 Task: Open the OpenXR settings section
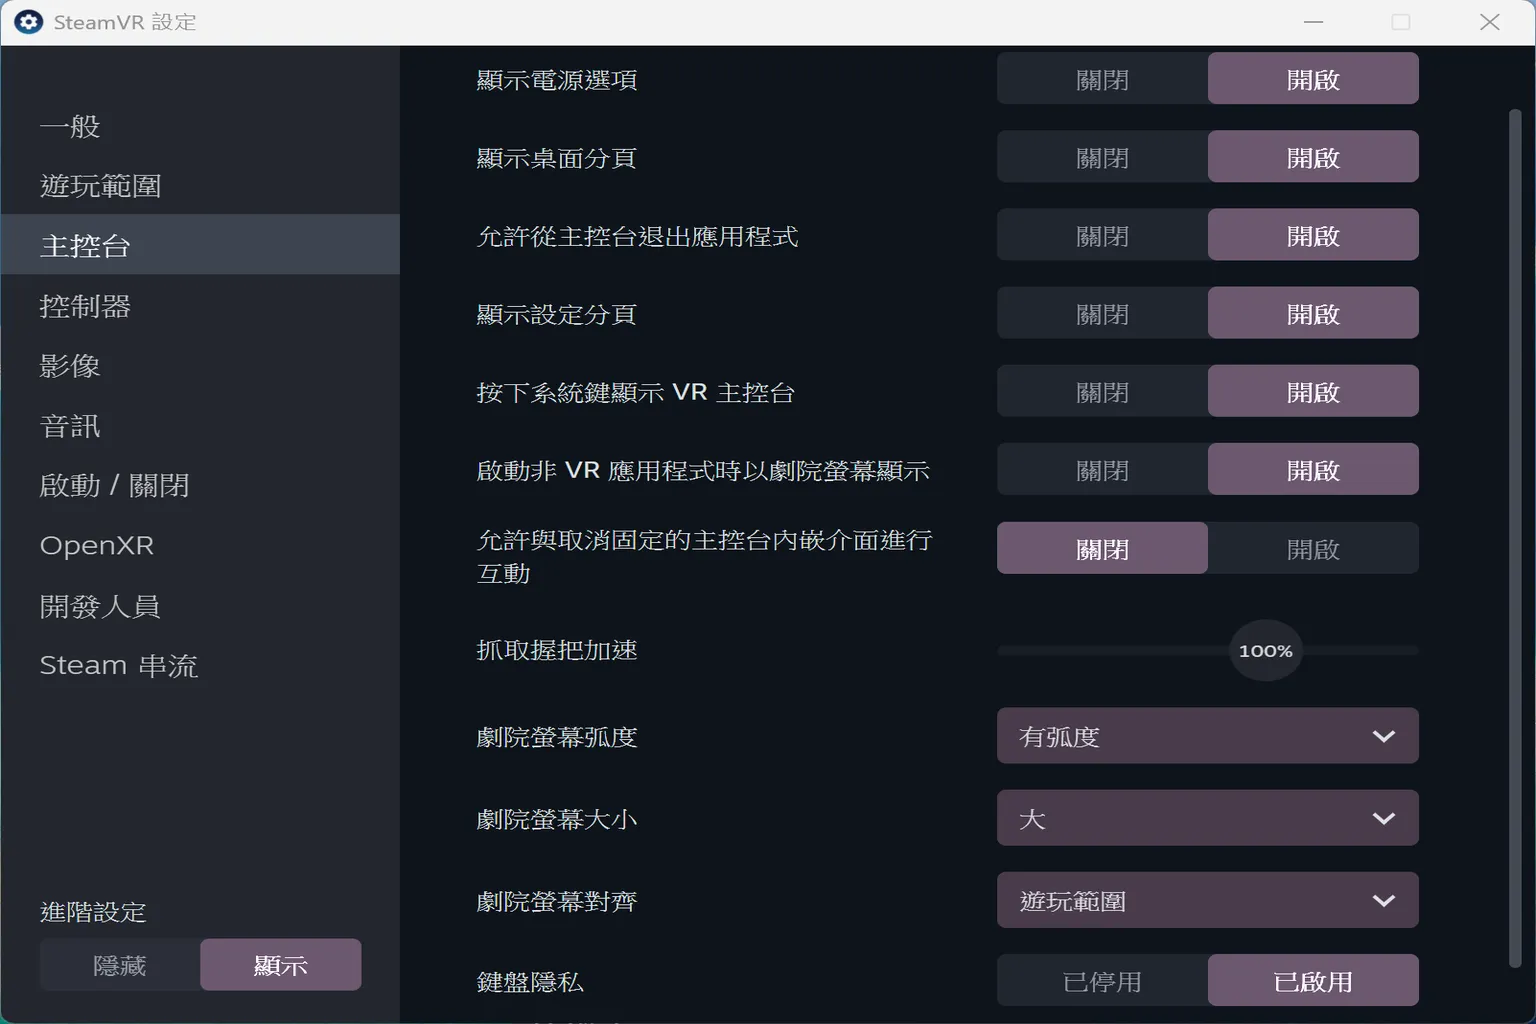point(96,545)
